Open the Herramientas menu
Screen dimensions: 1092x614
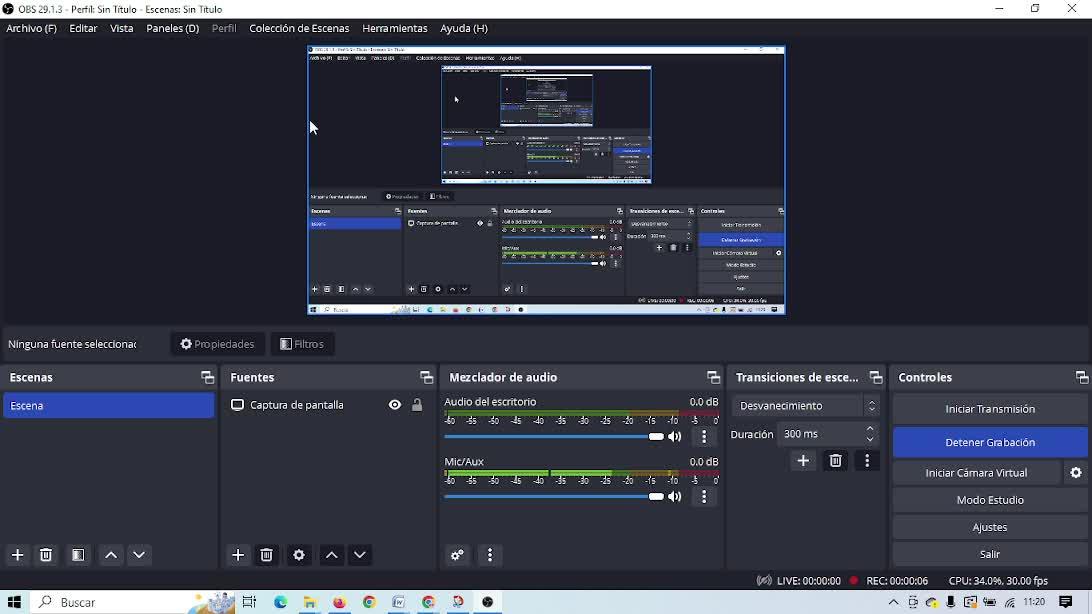pos(394,29)
